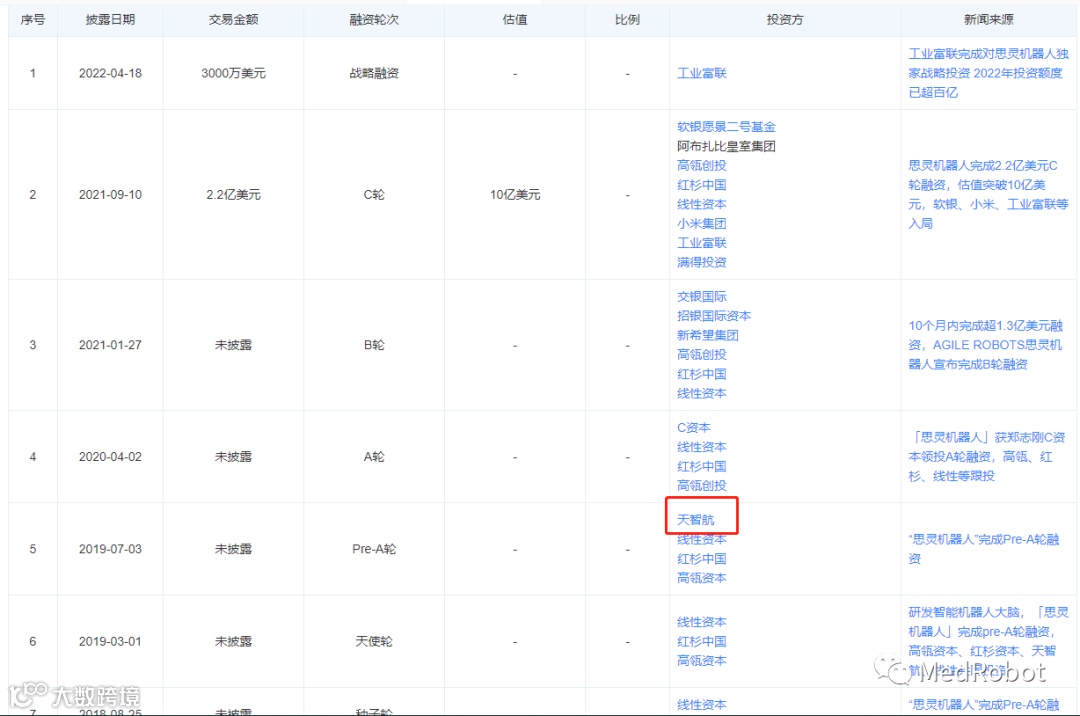Select the Pre-A轮 round cell
1080x716 pixels.
click(374, 549)
